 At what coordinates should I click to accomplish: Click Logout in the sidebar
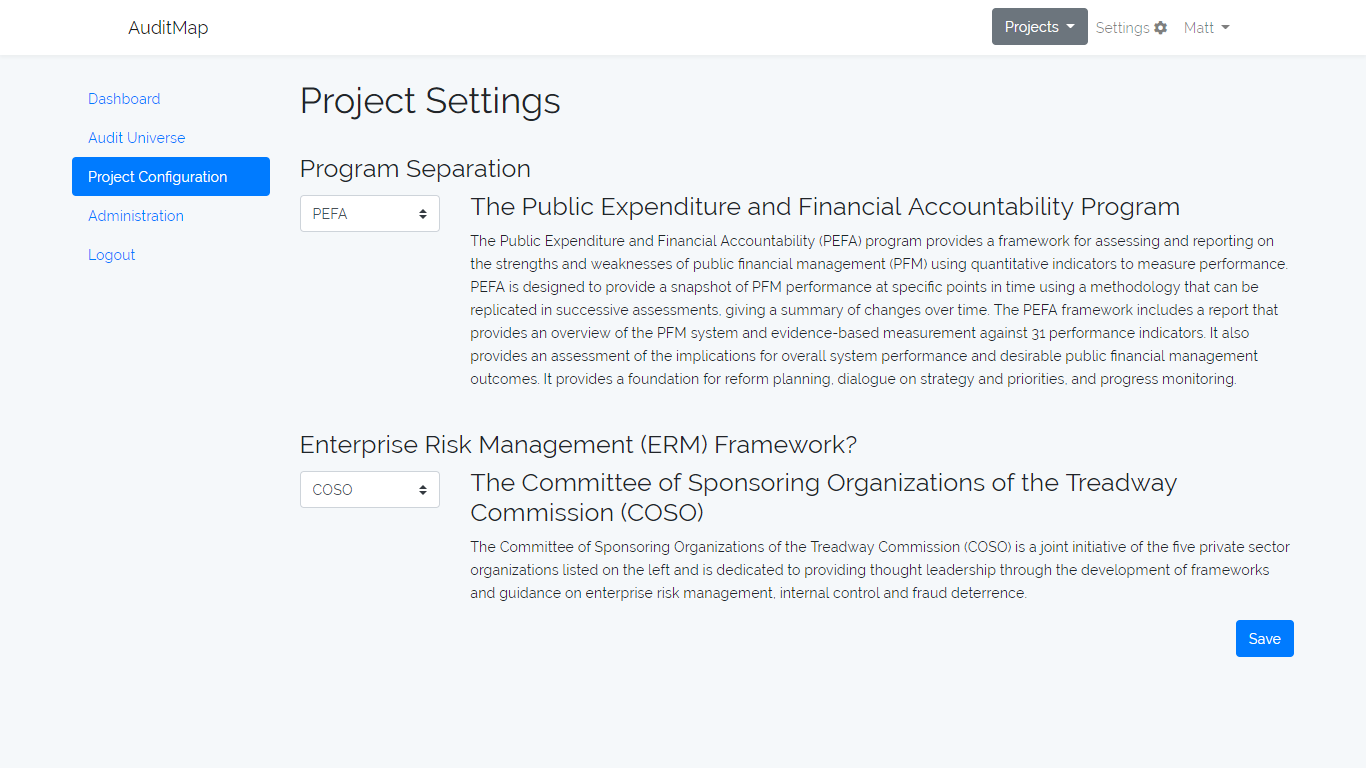tap(112, 255)
